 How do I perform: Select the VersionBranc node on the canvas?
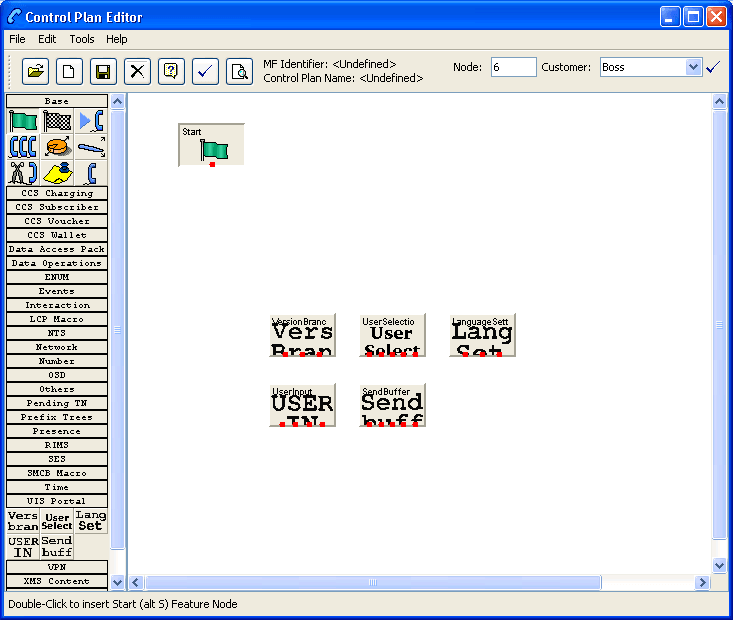click(x=302, y=335)
